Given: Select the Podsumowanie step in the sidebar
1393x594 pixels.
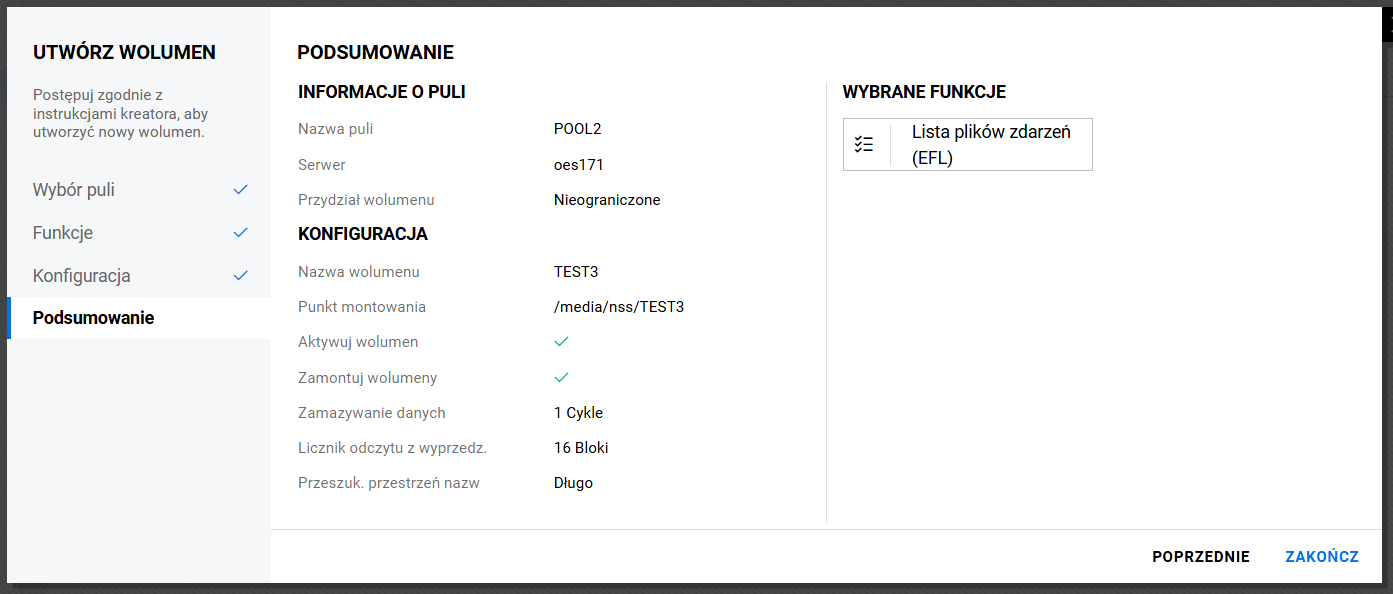Looking at the screenshot, I should (x=94, y=318).
